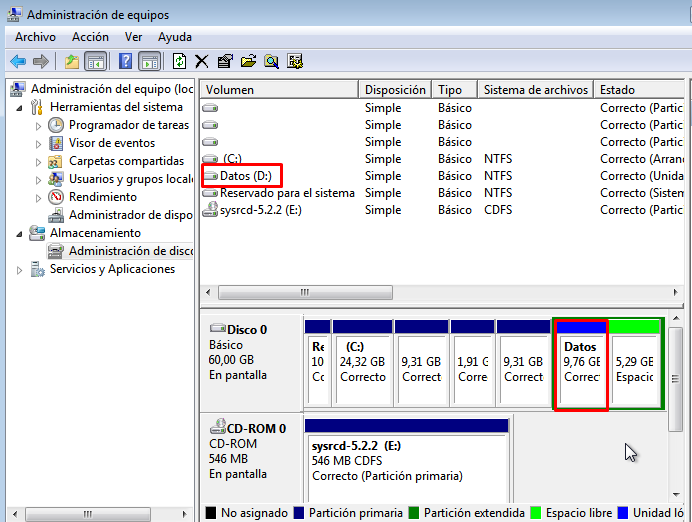Open the blue Help question mark icon
This screenshot has width=692, height=522.
pos(126,61)
